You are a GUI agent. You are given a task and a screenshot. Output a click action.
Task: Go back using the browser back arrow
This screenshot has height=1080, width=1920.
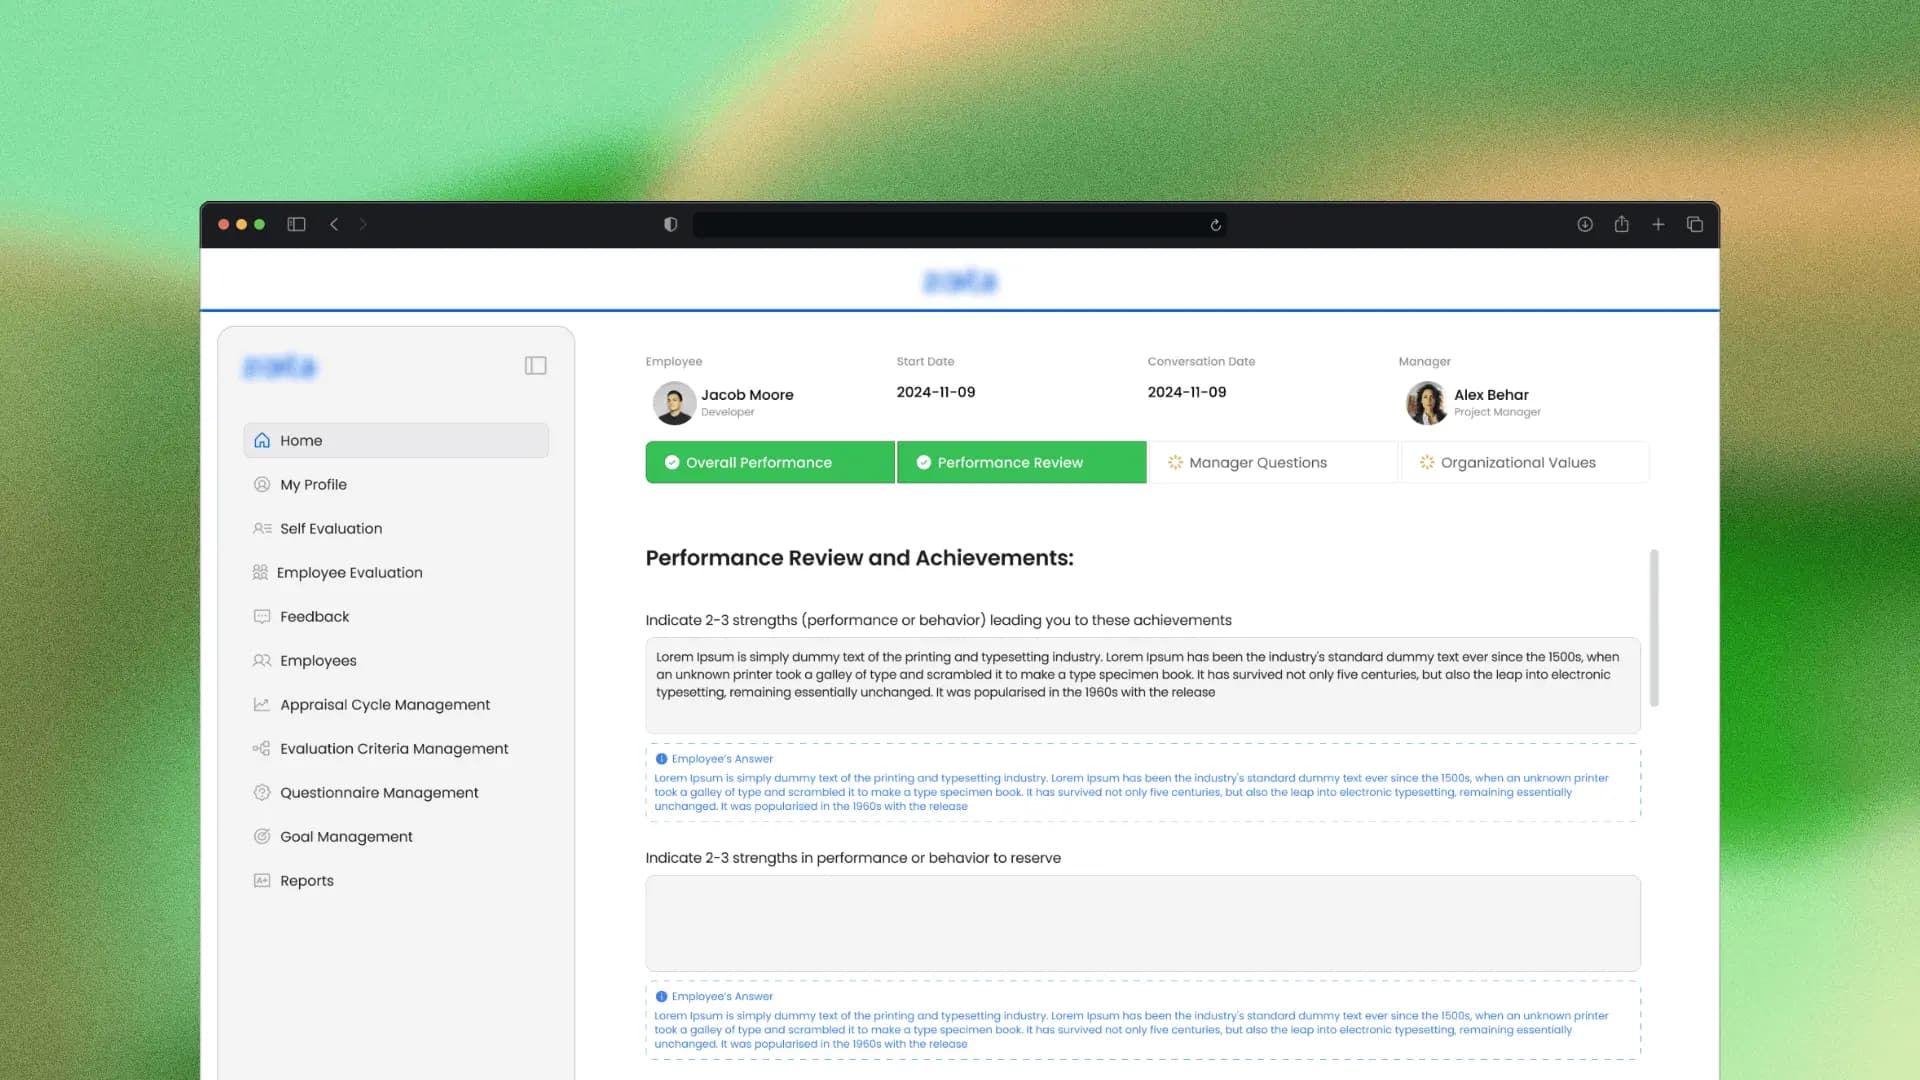coord(334,224)
